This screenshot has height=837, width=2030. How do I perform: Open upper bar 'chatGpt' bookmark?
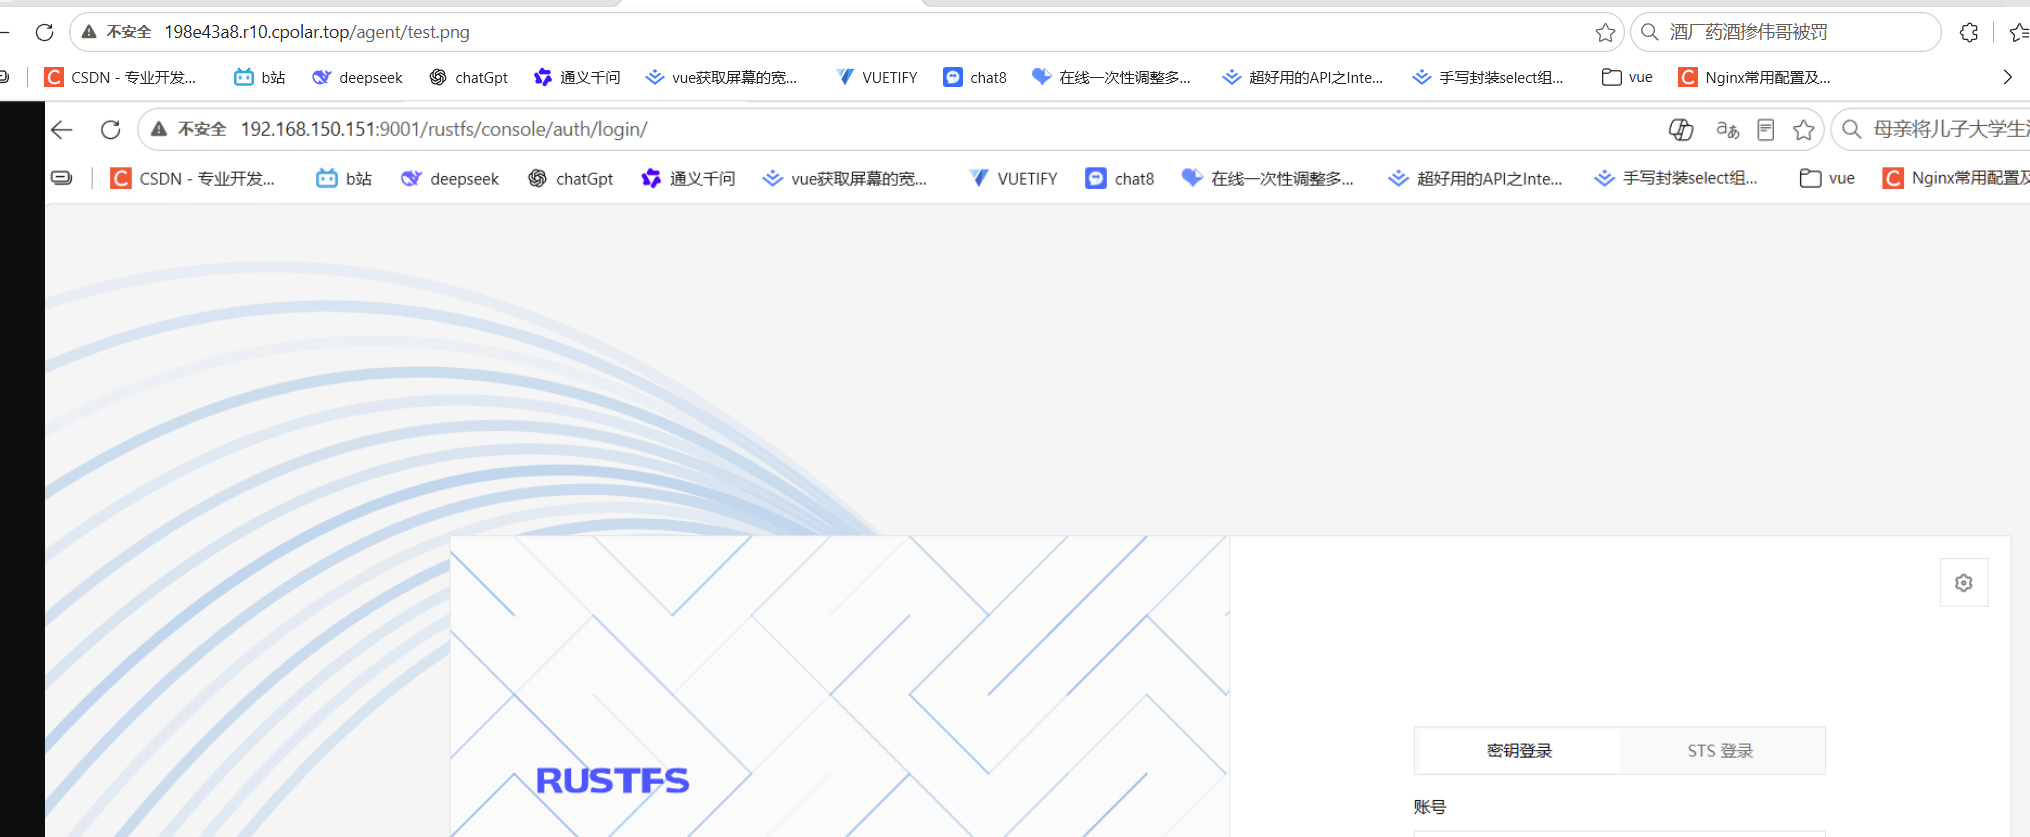tap(468, 77)
